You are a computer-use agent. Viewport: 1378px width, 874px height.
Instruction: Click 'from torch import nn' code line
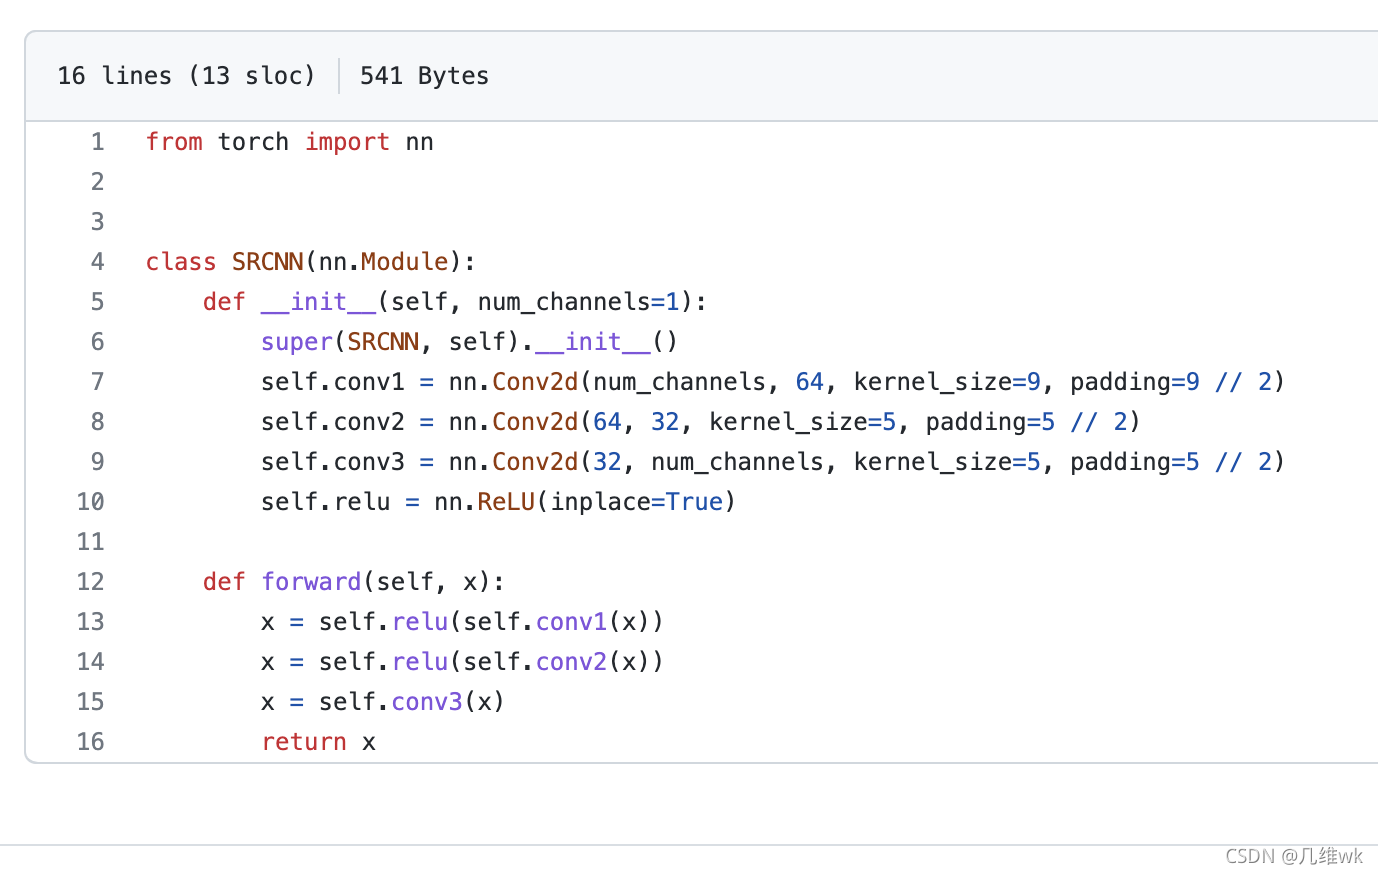coord(289,142)
